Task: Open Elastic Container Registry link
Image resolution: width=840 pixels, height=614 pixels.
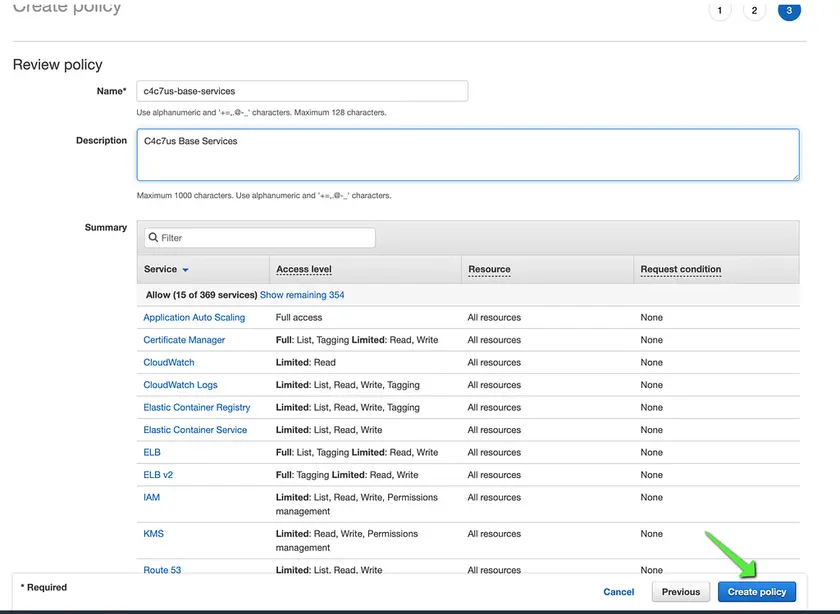Action: click(197, 407)
